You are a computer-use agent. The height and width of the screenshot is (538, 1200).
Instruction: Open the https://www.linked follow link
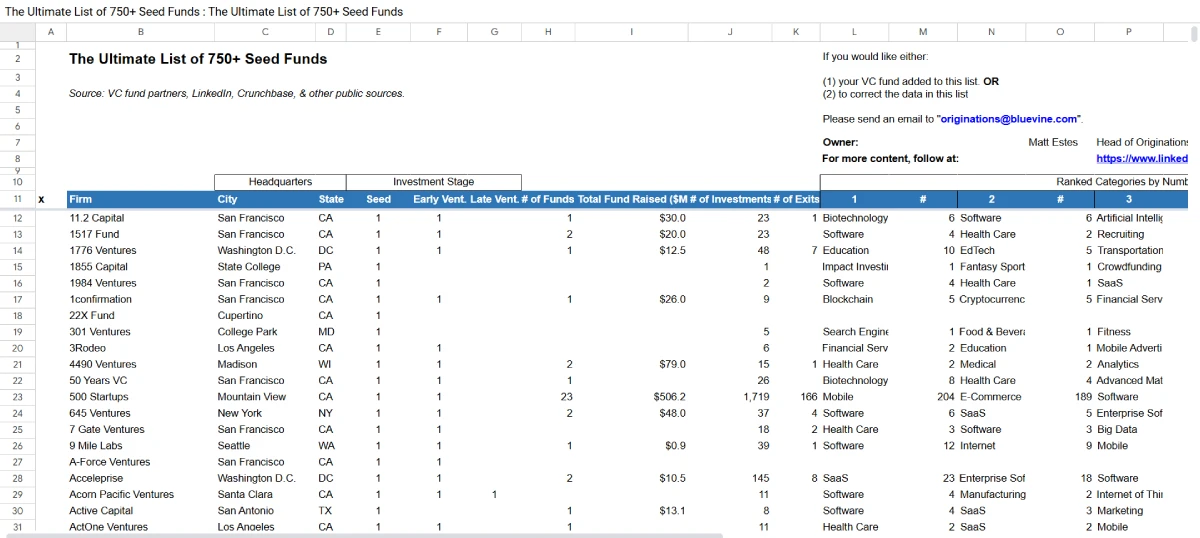tap(1142, 158)
